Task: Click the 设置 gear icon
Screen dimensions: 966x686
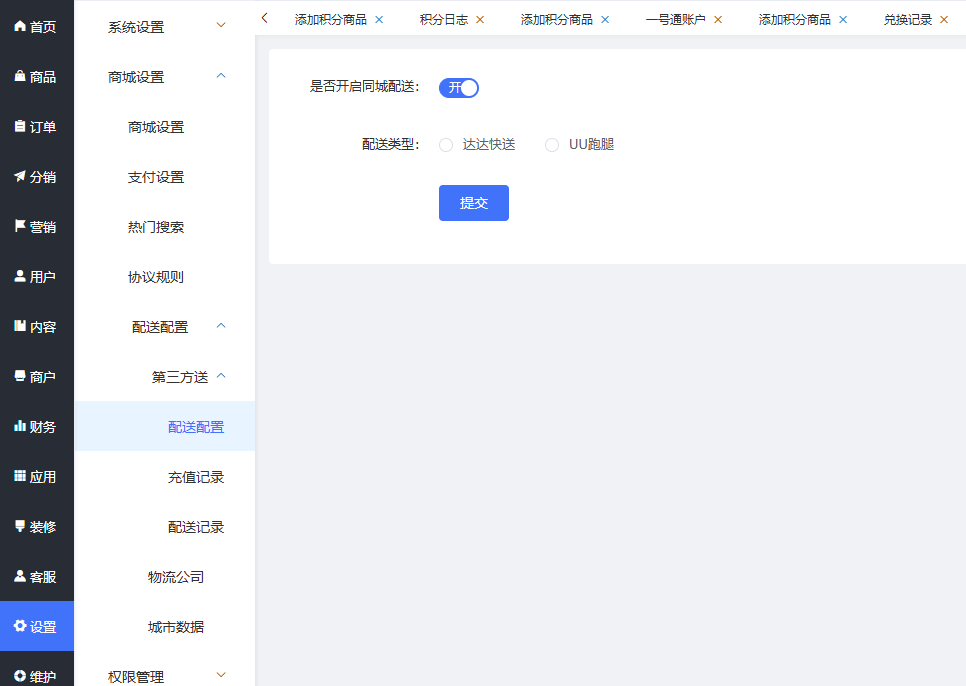Action: 20,626
